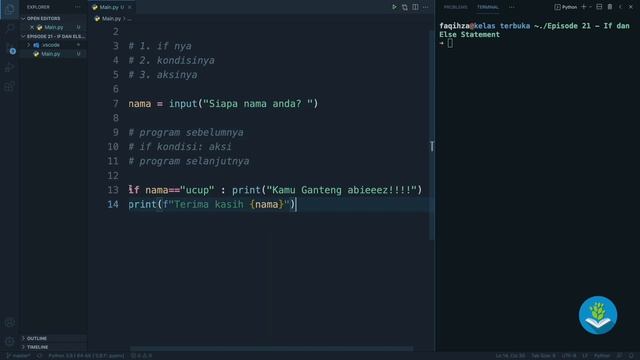Click the feedback icon in status bar
Image resolution: width=640 pixels, height=360 pixels.
620,356
